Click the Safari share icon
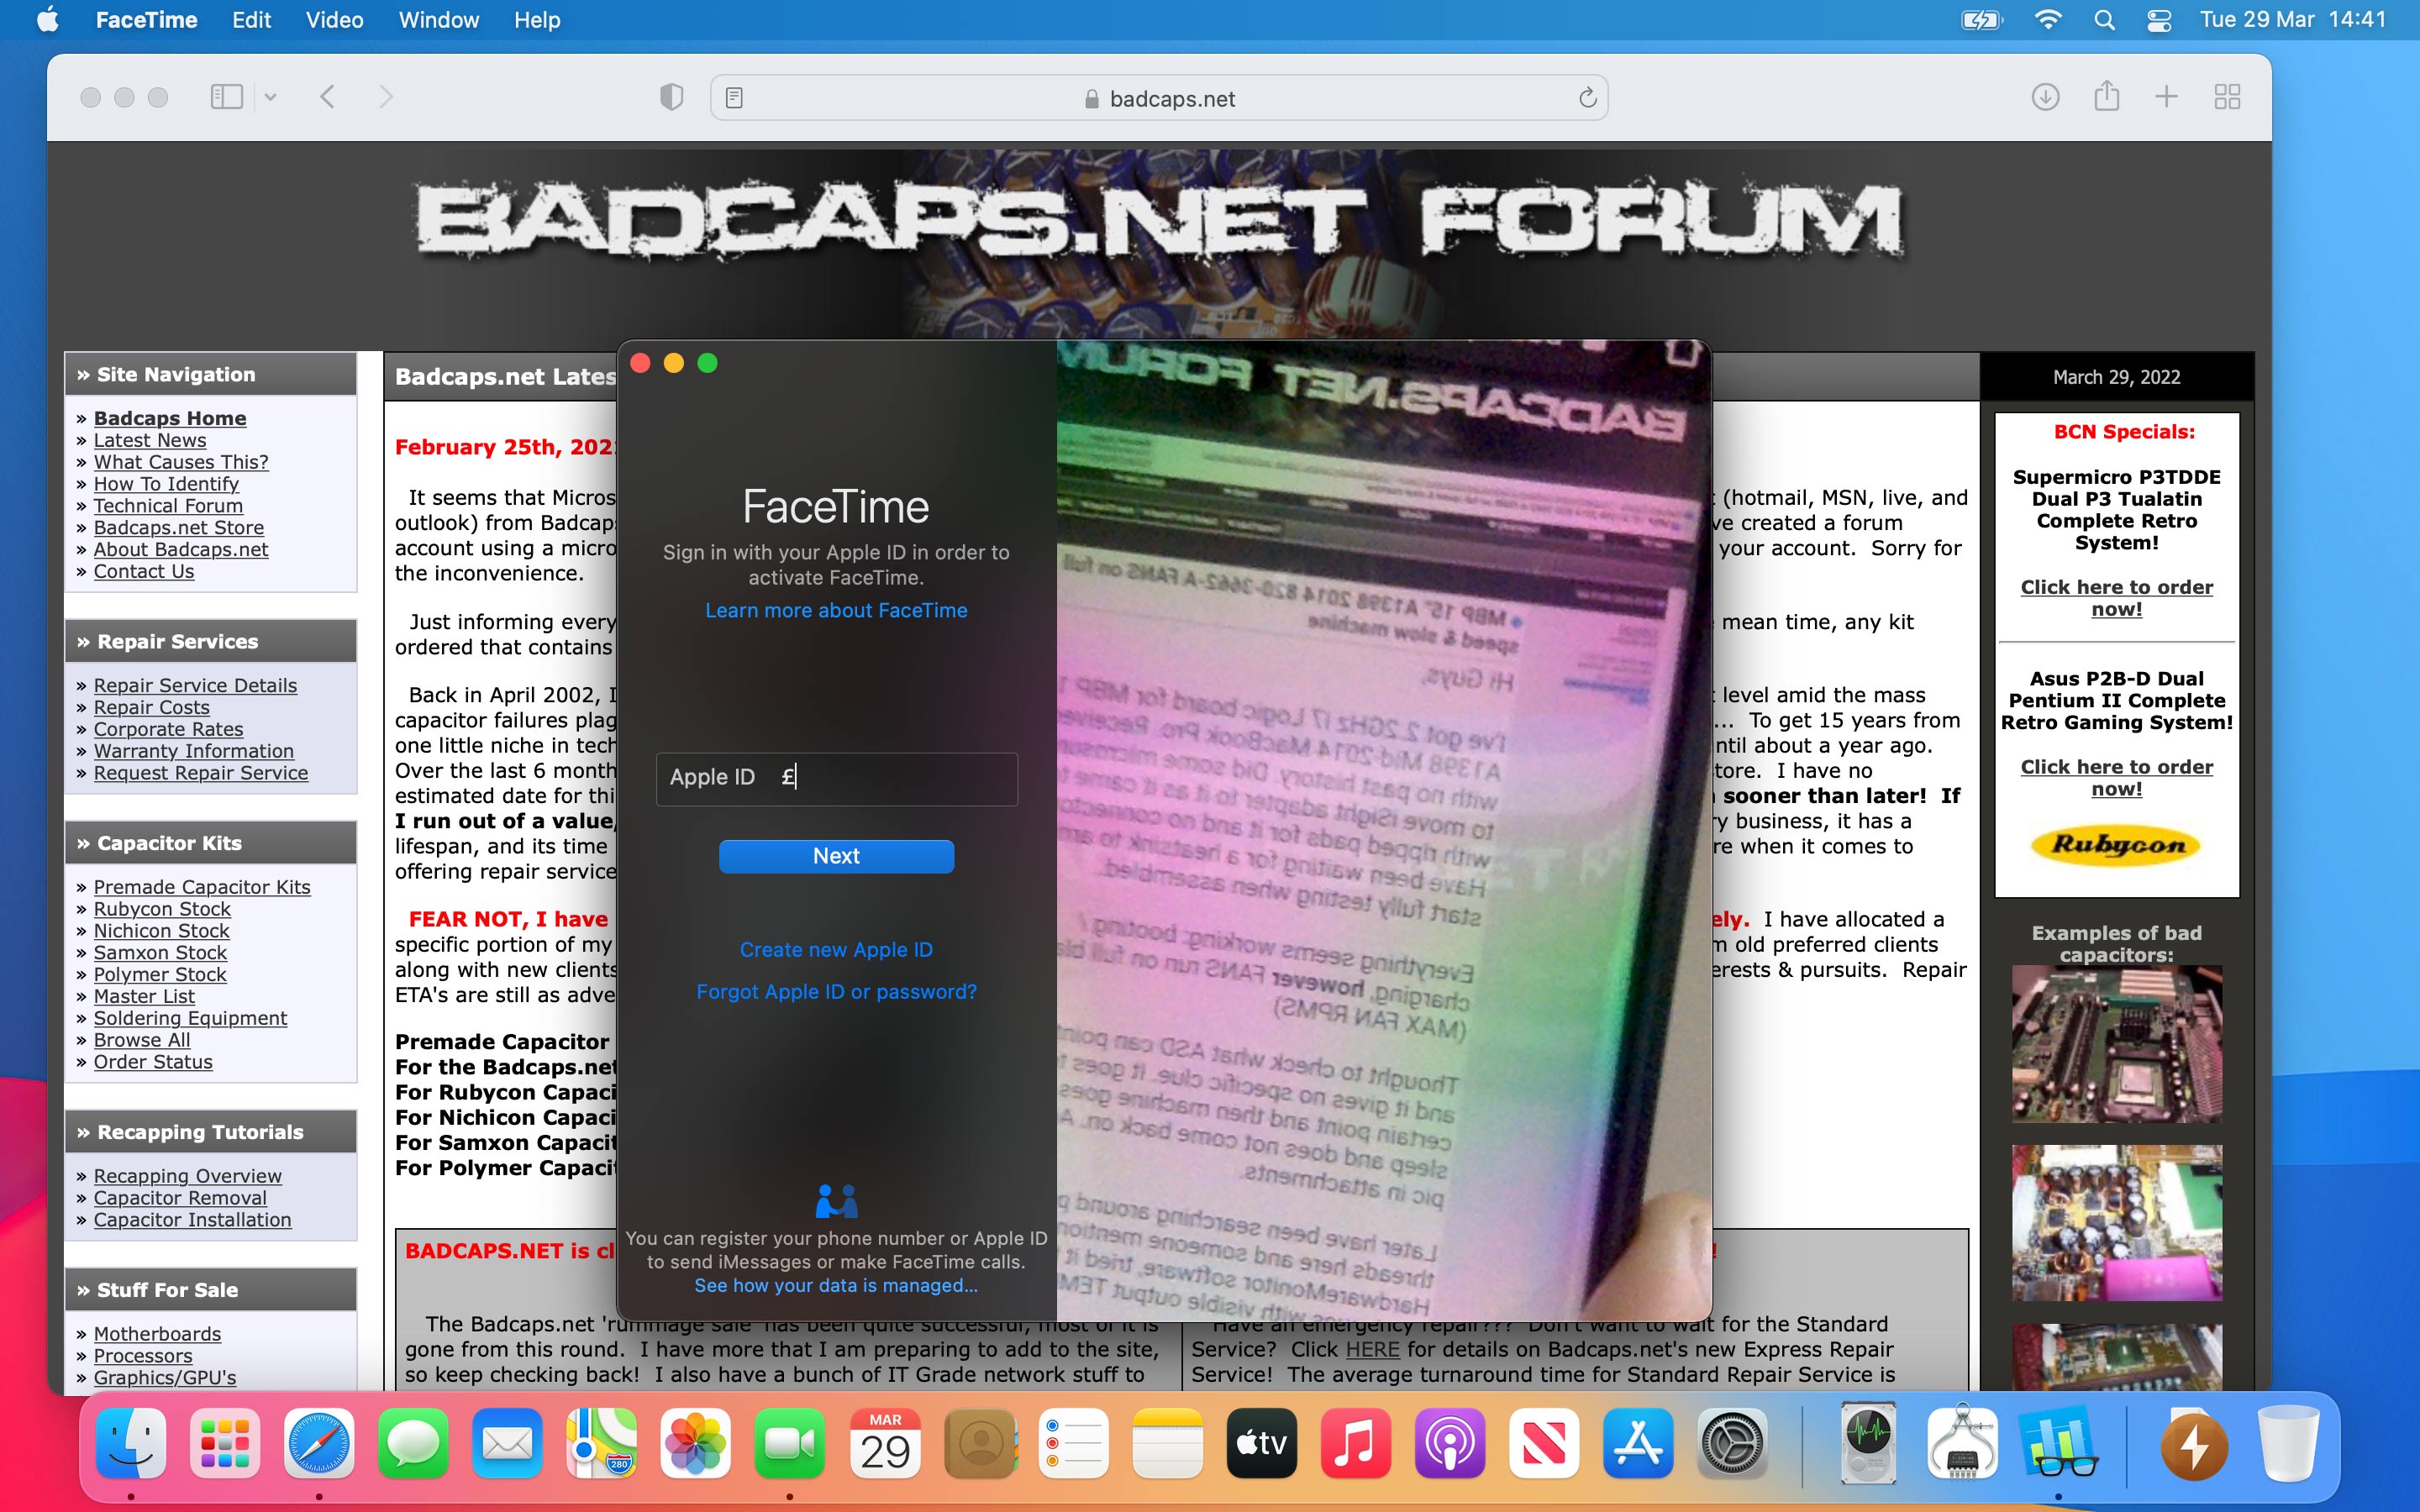This screenshot has height=1512, width=2420. tap(2106, 96)
